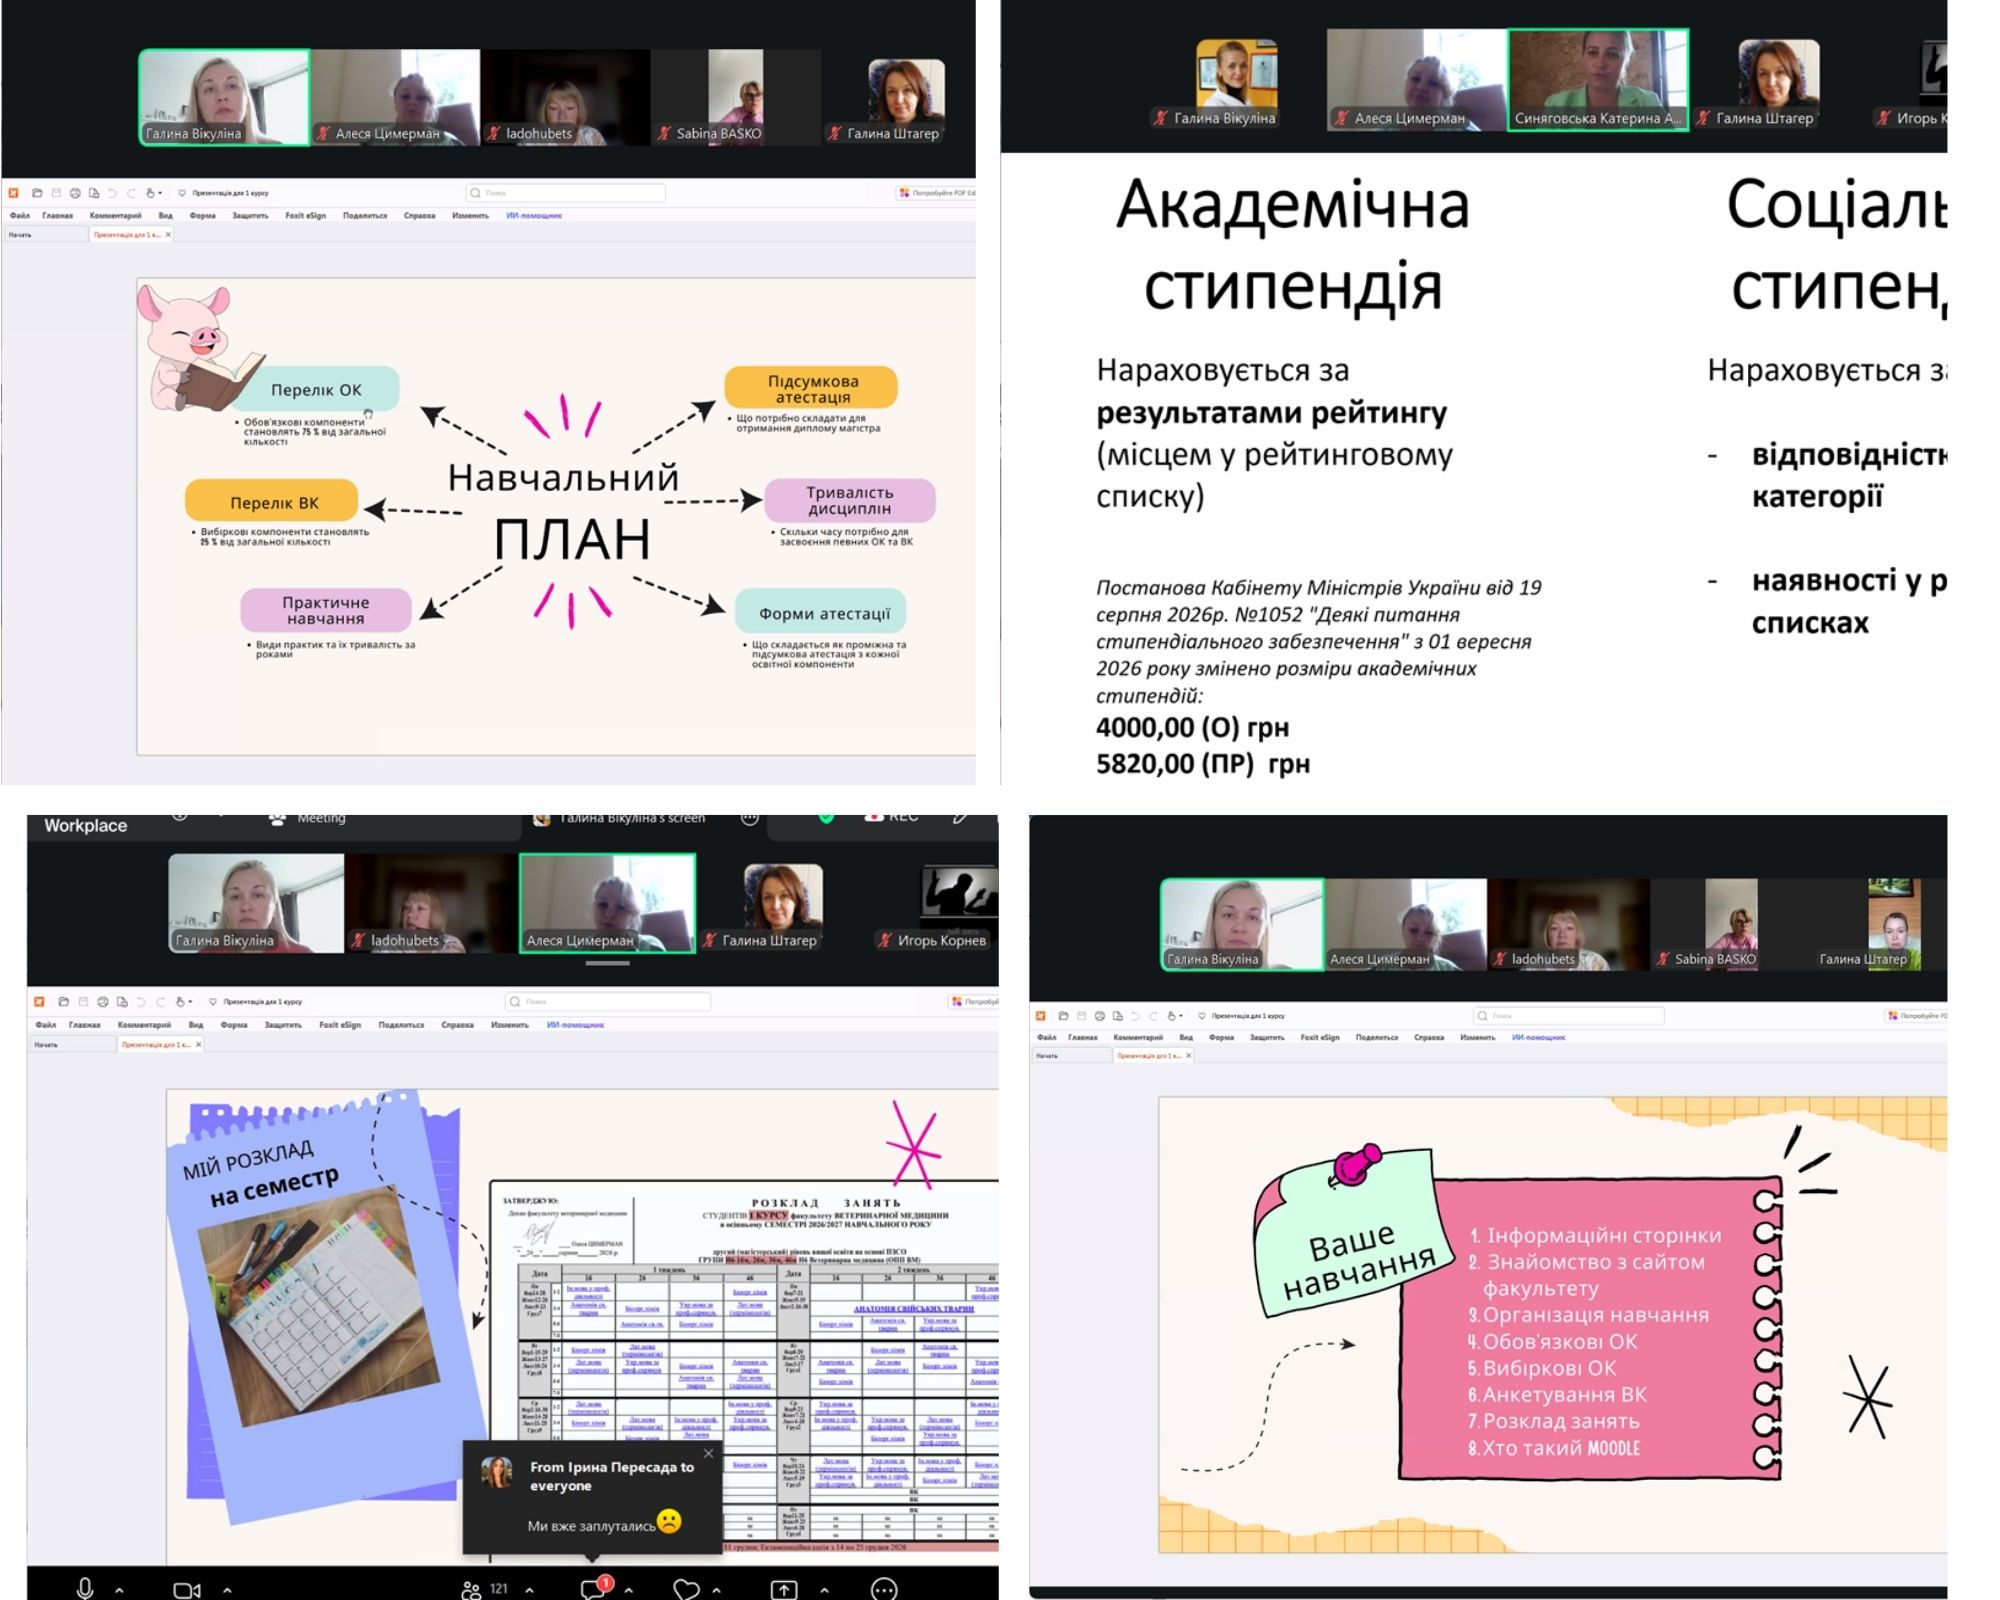
Task: Click the Попробуйте button in the bottom-right screenshot
Action: (1916, 1015)
